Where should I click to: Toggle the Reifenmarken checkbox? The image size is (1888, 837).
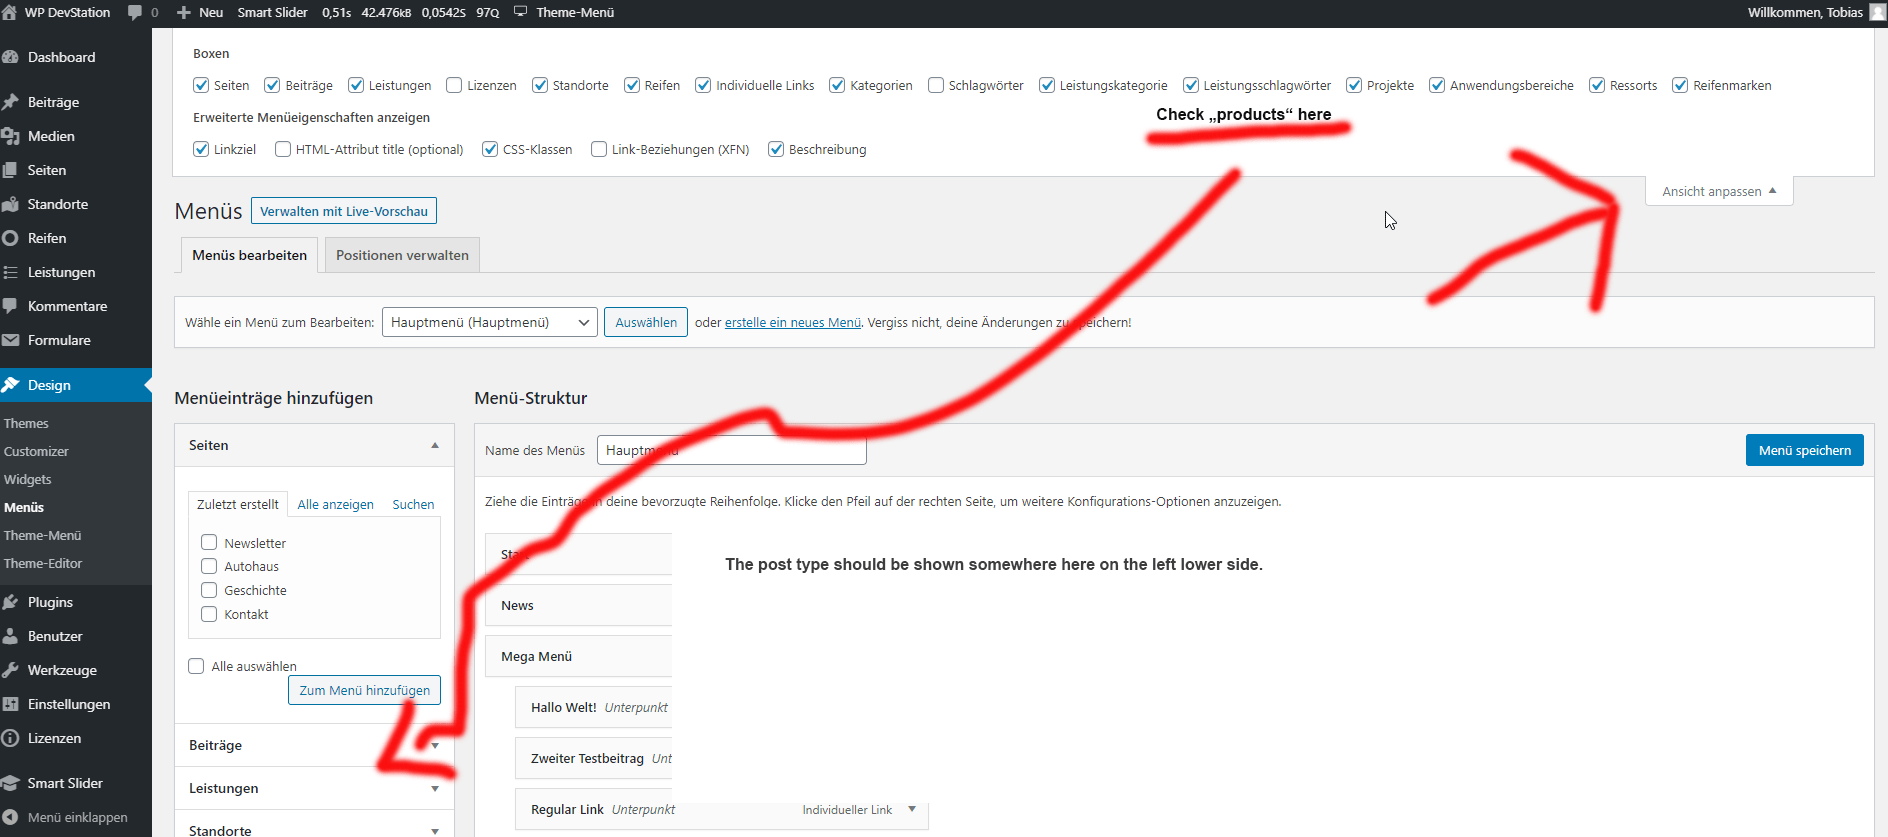(x=1680, y=85)
